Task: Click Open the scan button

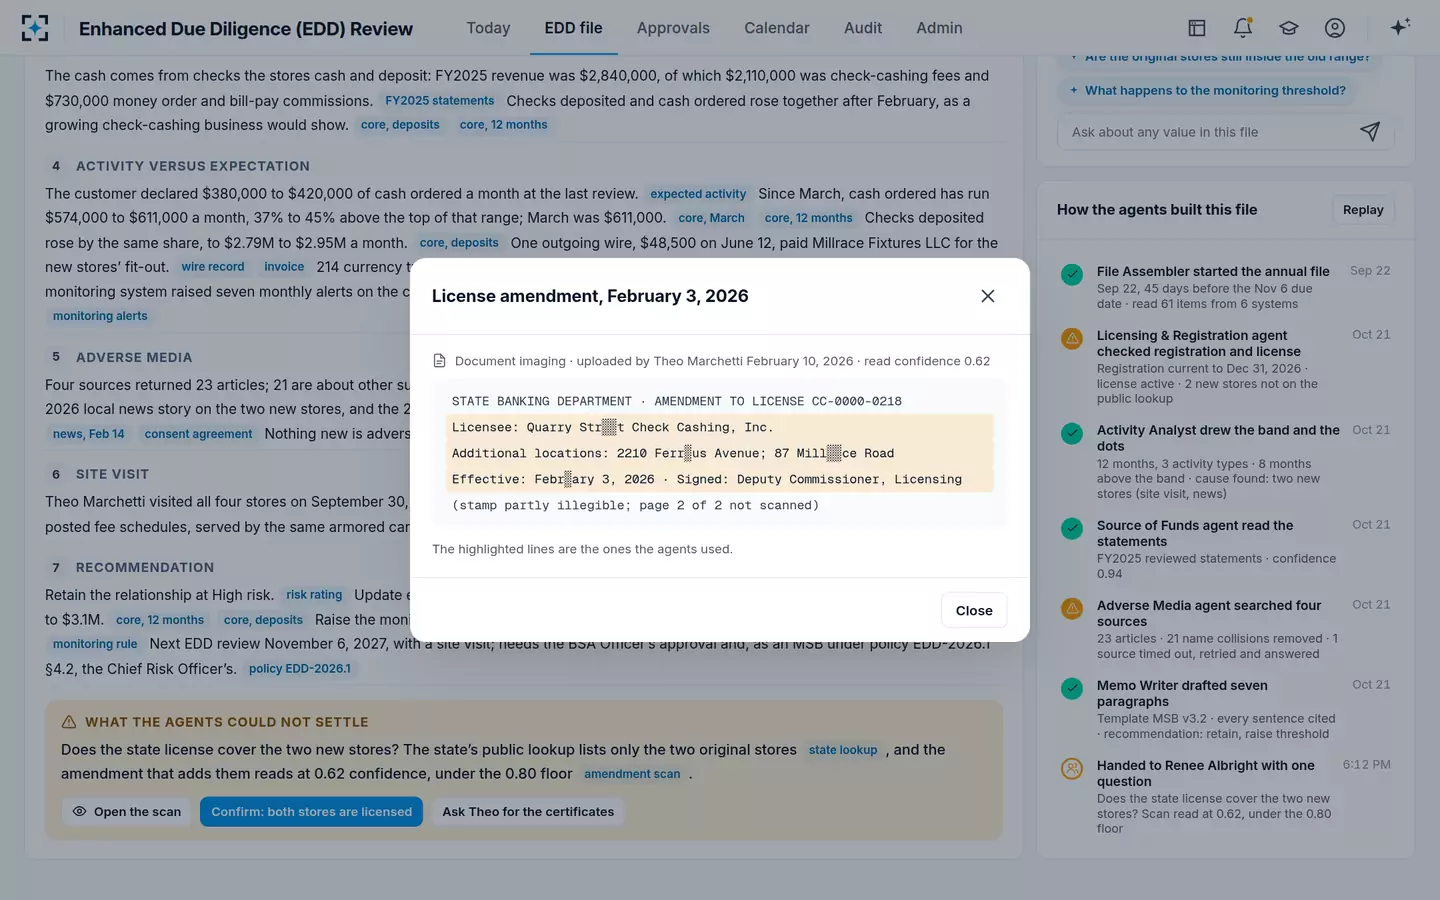Action: click(x=127, y=812)
